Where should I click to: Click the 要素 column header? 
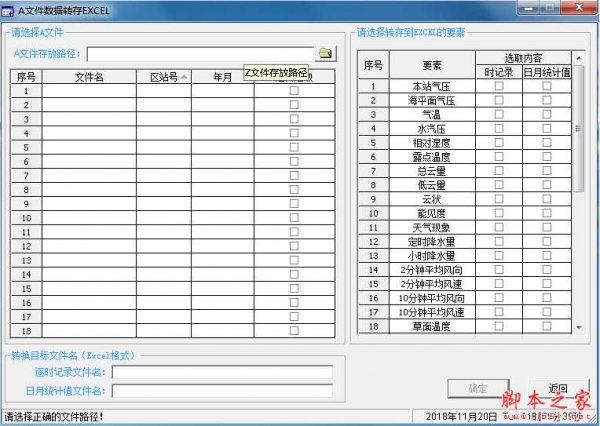tap(432, 65)
